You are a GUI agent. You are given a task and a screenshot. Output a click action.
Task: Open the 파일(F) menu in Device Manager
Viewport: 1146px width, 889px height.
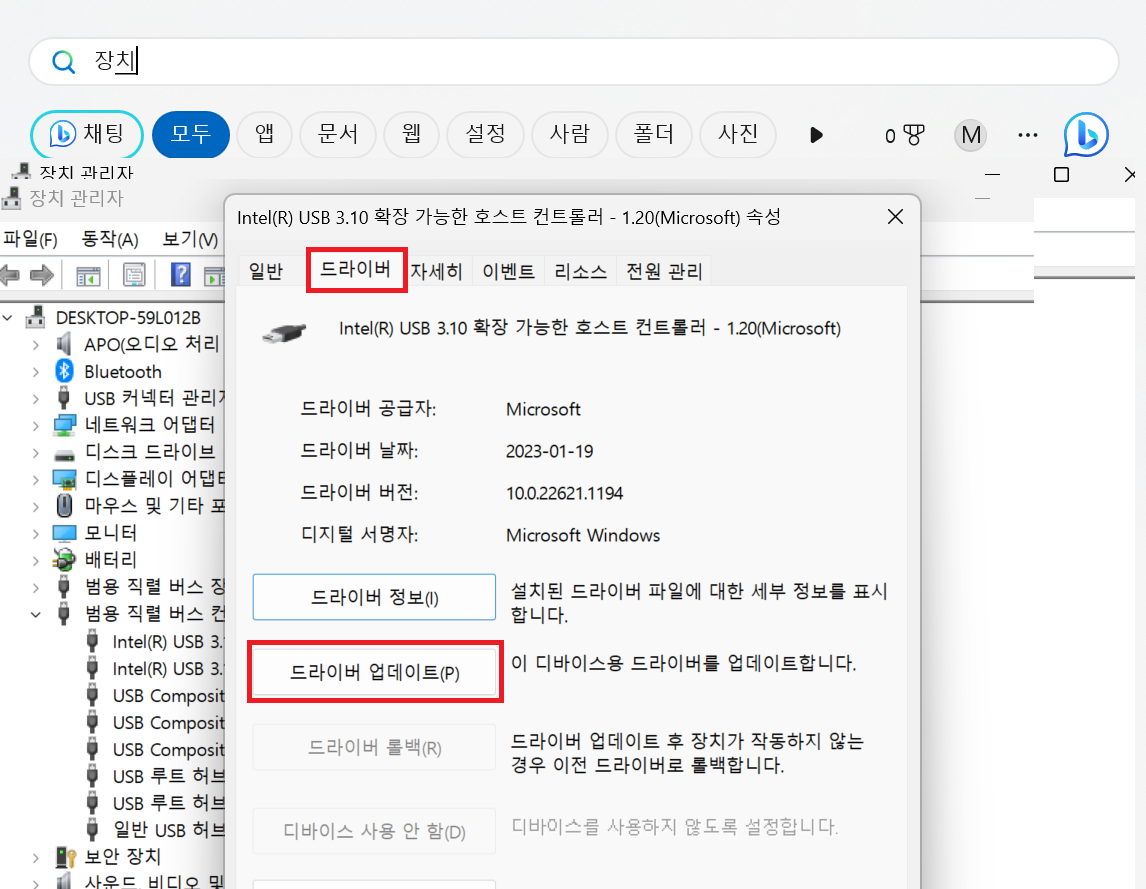click(31, 239)
